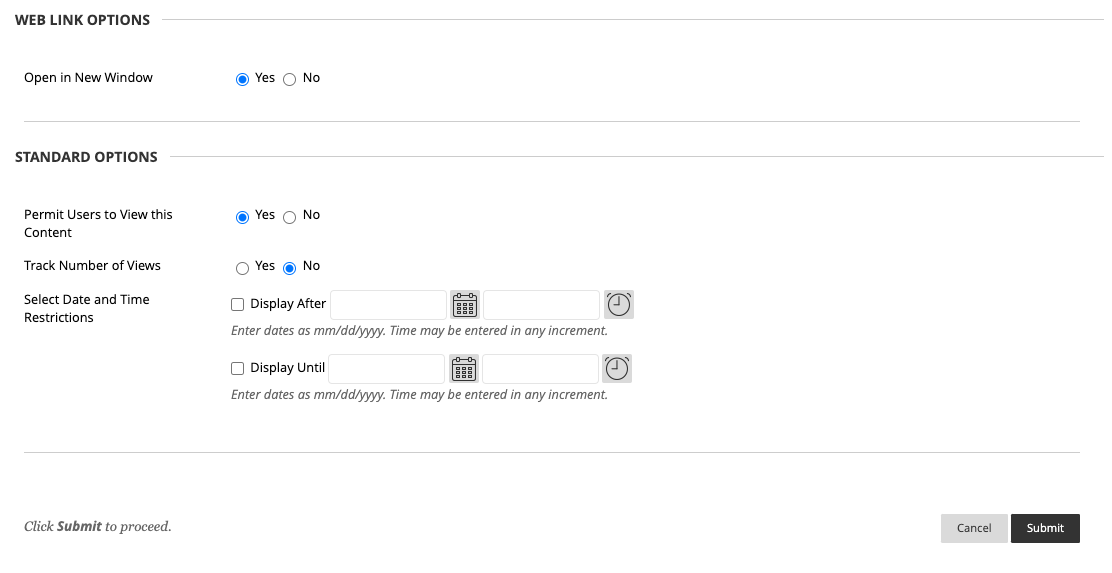Select Yes for Open in New Window
1112x573 pixels.
[x=242, y=80]
